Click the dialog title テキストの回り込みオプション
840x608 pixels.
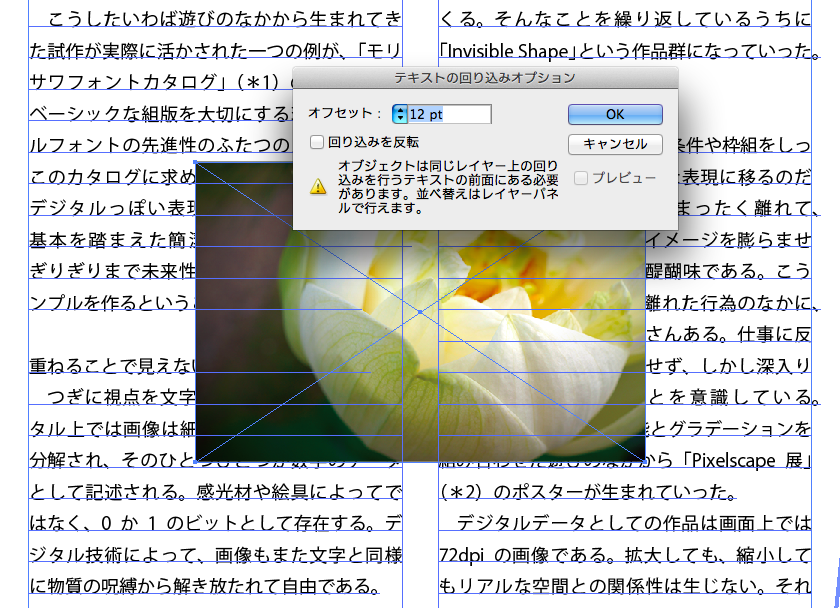[485, 78]
